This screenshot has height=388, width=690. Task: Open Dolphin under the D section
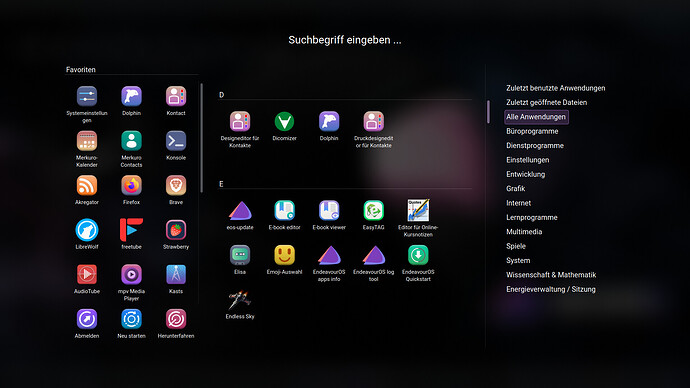(329, 121)
